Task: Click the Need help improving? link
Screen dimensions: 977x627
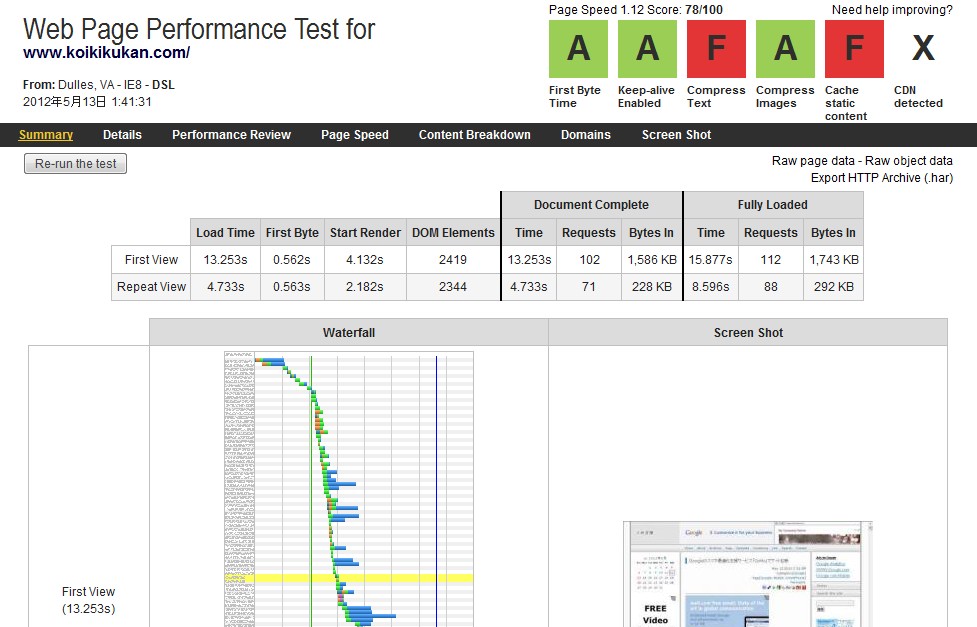Action: click(x=892, y=9)
